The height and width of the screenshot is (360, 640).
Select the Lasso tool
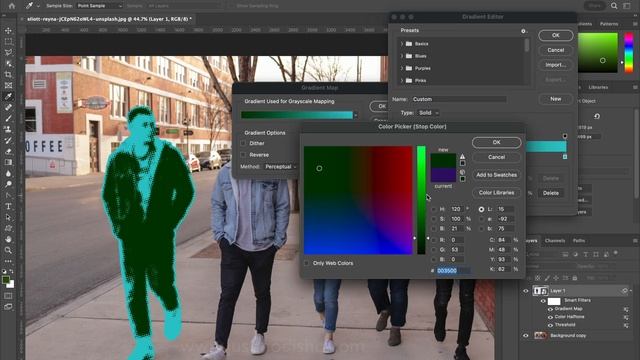point(8,53)
